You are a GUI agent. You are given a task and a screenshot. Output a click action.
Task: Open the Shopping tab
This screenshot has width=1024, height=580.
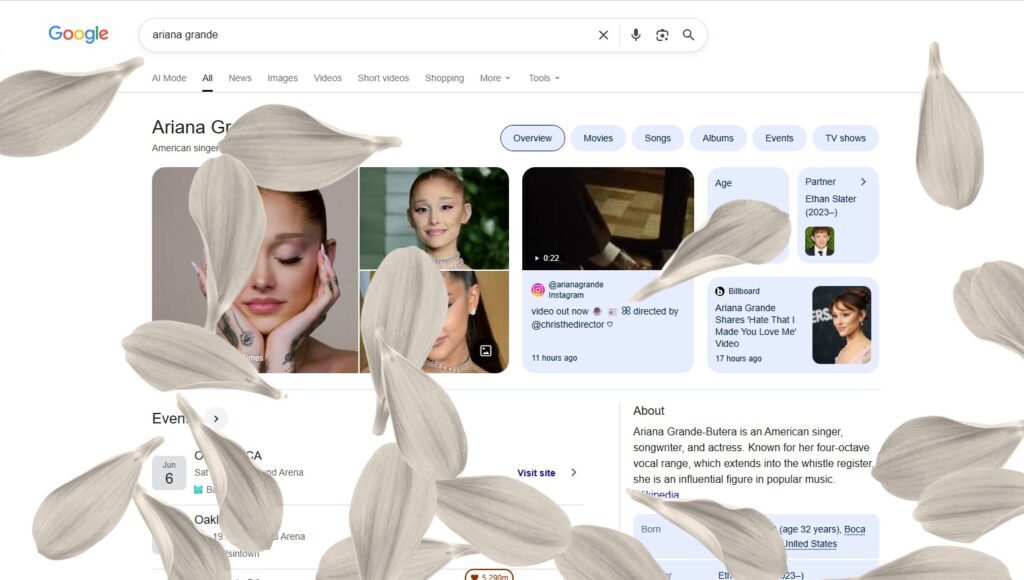click(444, 78)
